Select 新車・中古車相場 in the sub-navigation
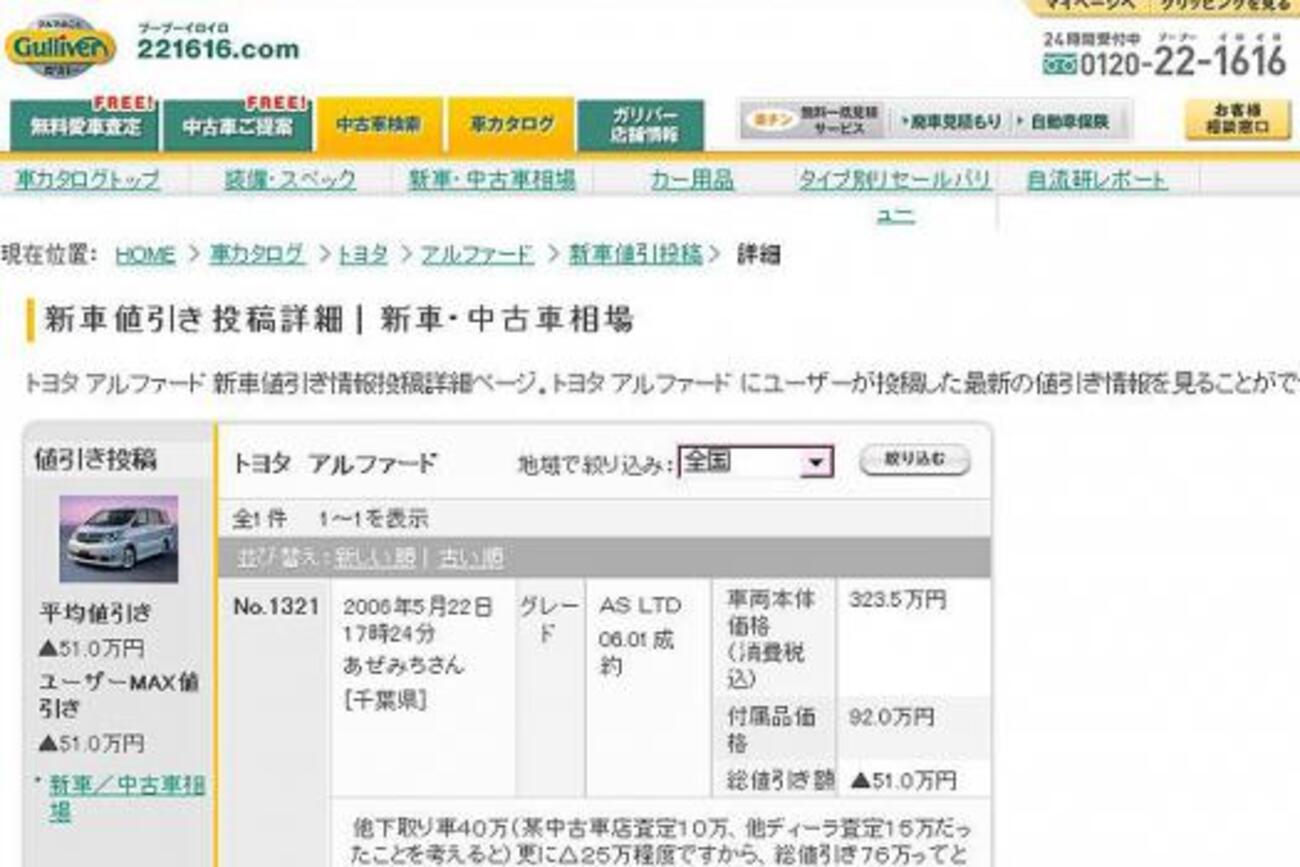The image size is (1300, 867). pos(492,180)
